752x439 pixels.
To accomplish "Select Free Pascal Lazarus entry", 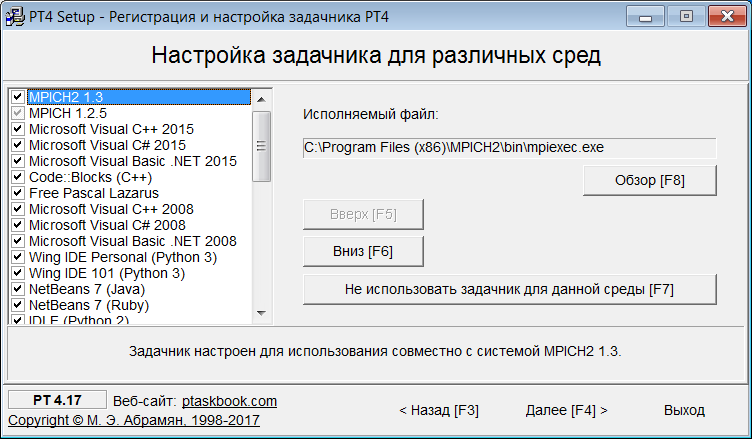I will 94,193.
